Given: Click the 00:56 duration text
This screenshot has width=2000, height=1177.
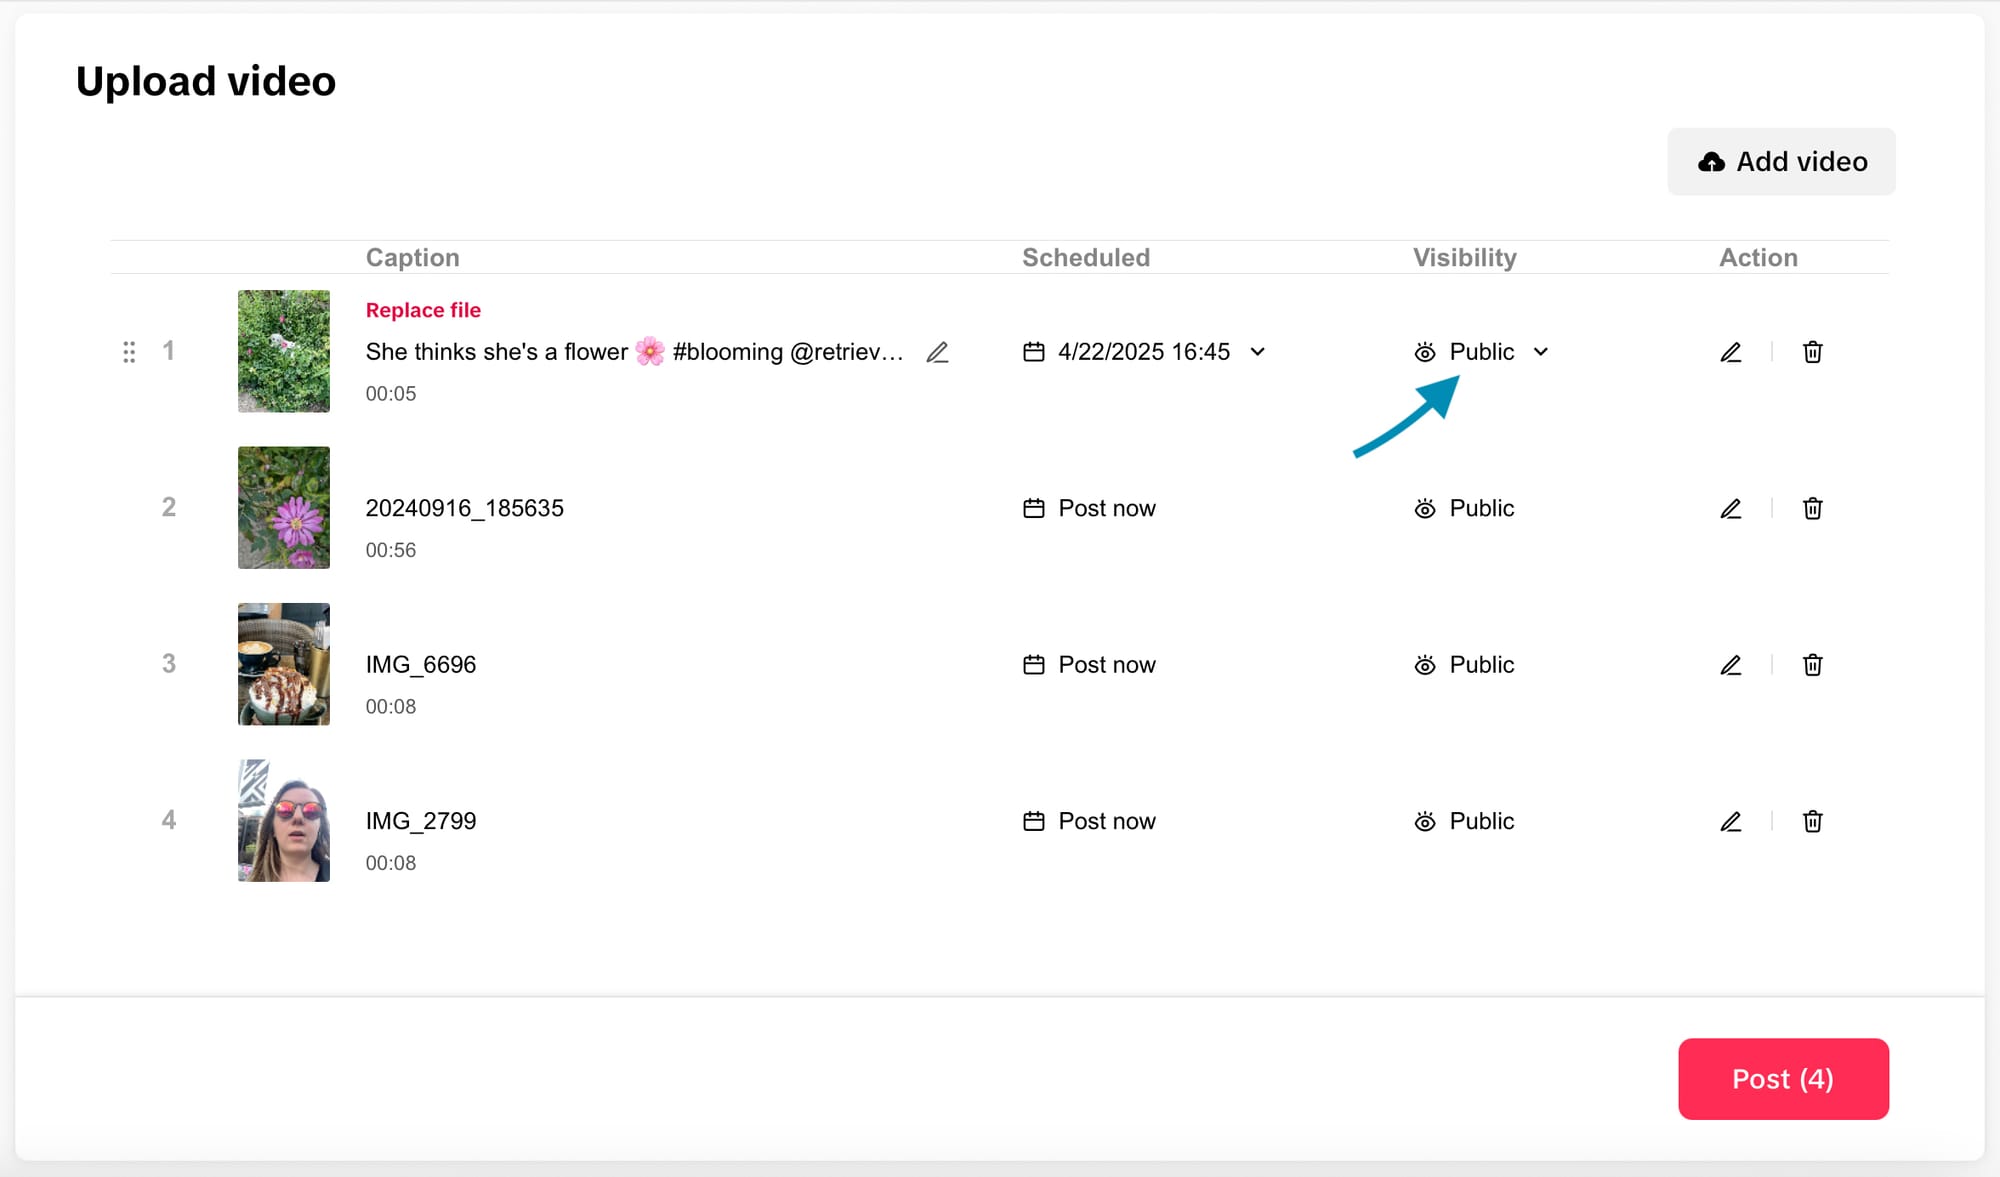Looking at the screenshot, I should (x=390, y=550).
